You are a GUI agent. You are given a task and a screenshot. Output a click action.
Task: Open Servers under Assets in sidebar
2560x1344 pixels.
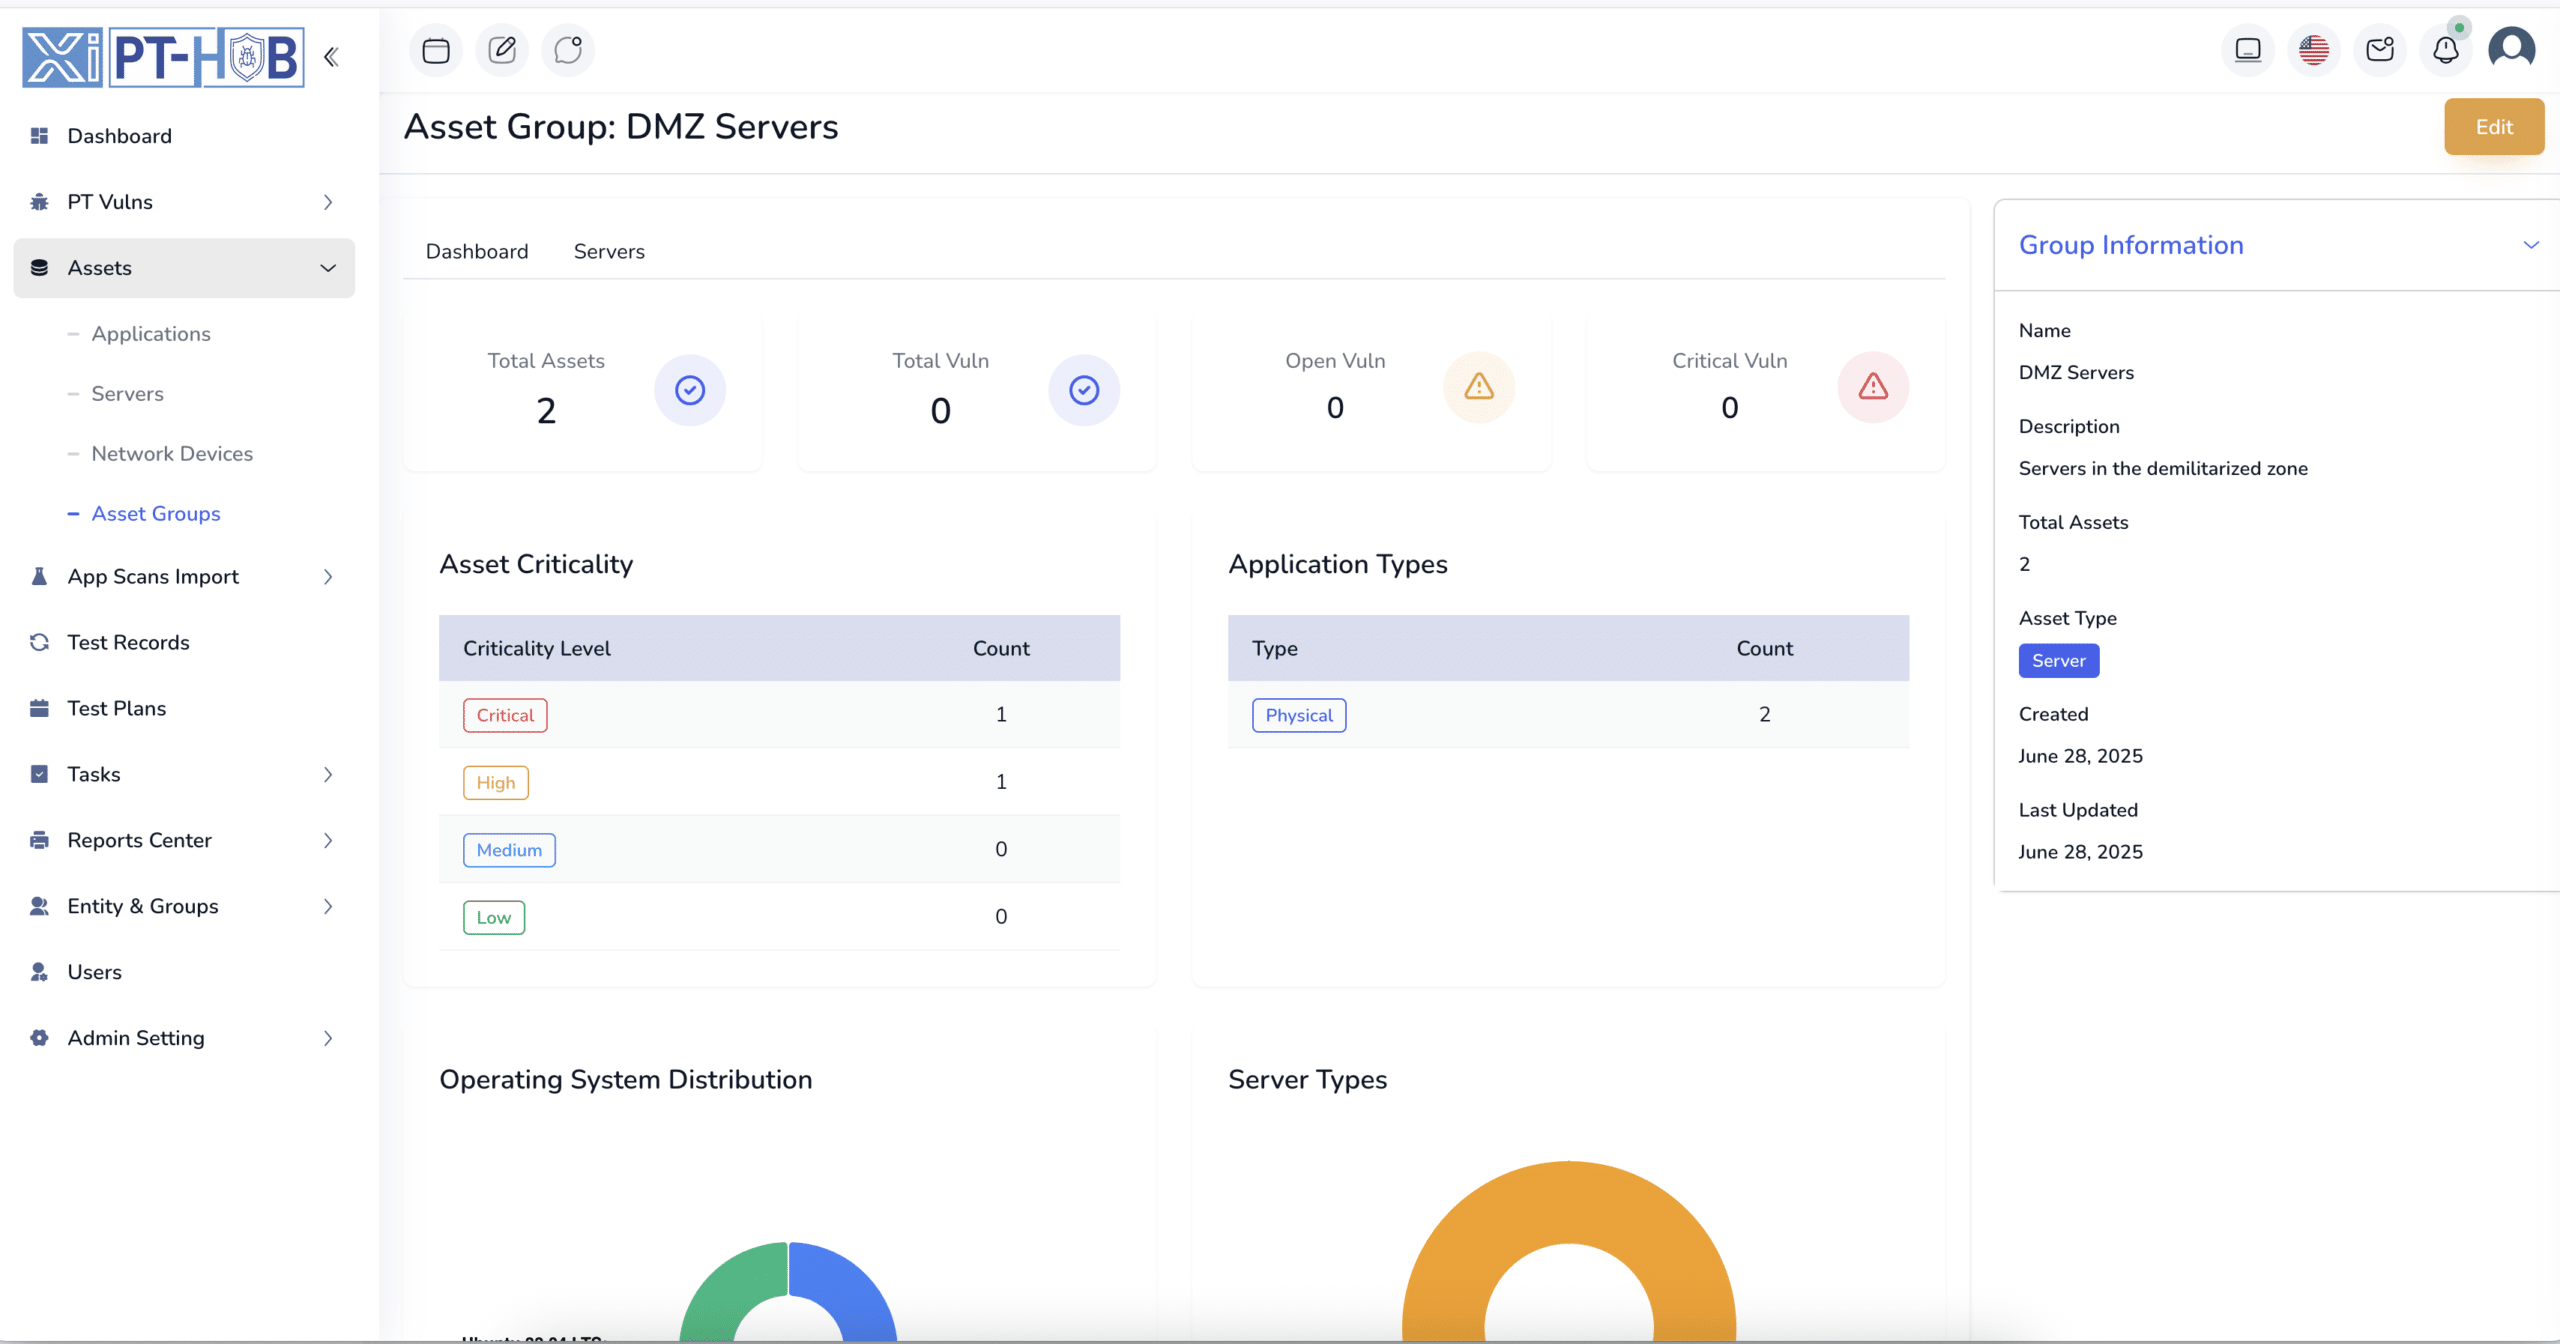coord(127,394)
